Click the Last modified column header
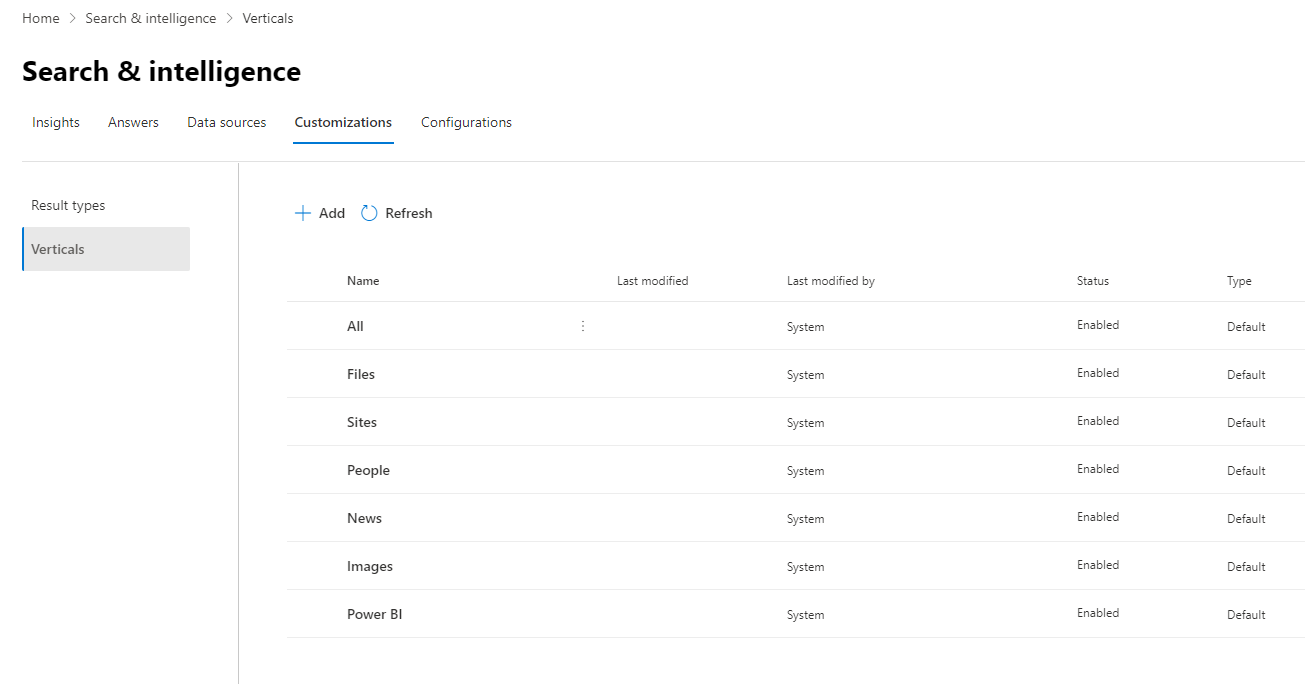The height and width of the screenshot is (684, 1305). pos(652,281)
